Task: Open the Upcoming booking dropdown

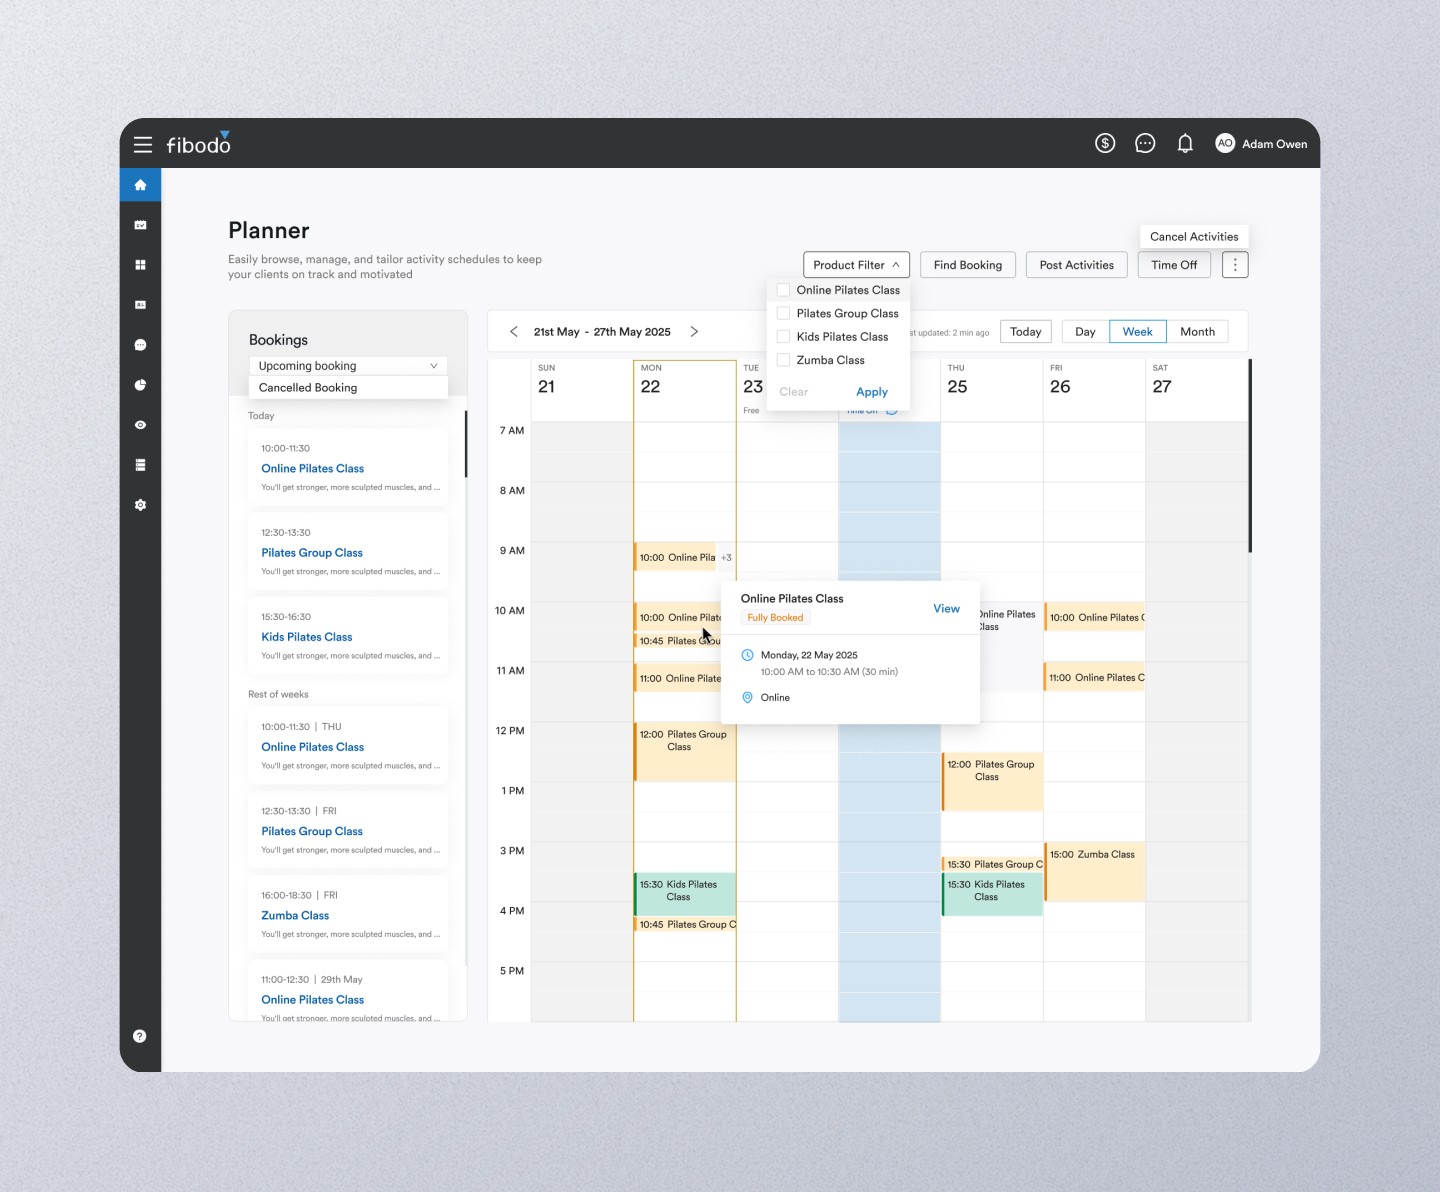Action: coord(348,366)
